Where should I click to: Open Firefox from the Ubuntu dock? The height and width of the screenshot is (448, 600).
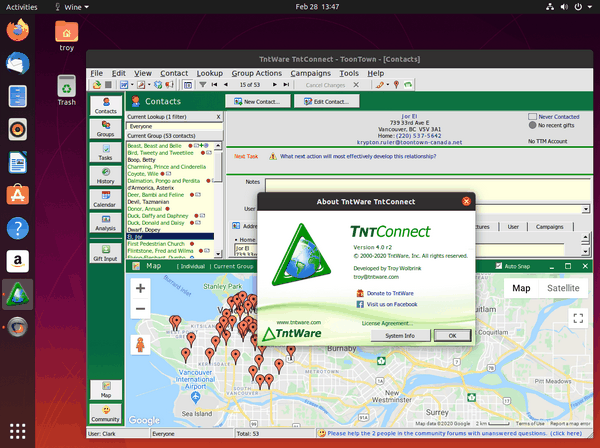pyautogui.click(x=18, y=30)
